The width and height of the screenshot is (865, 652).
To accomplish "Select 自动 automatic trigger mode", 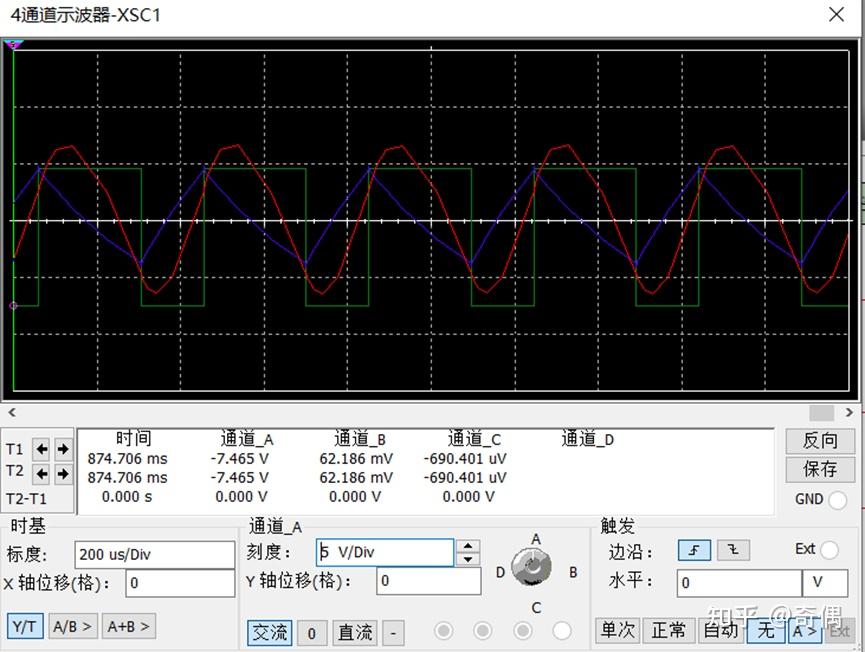I will click(x=720, y=631).
